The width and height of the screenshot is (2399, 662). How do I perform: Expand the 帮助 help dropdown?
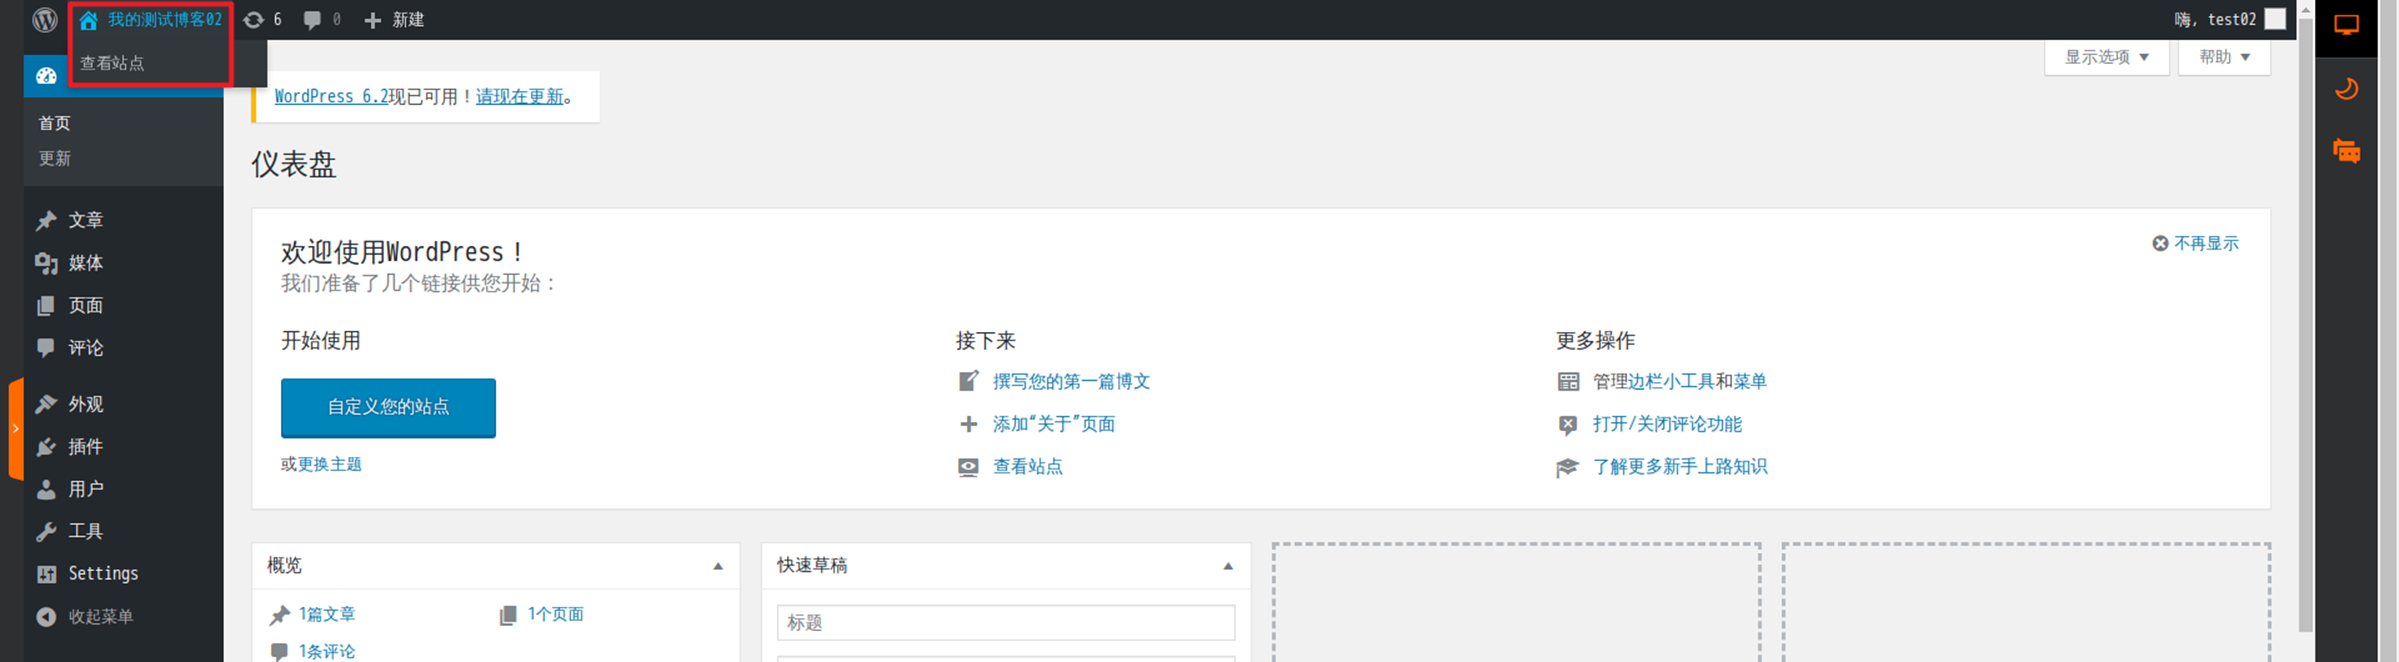[x=2224, y=57]
